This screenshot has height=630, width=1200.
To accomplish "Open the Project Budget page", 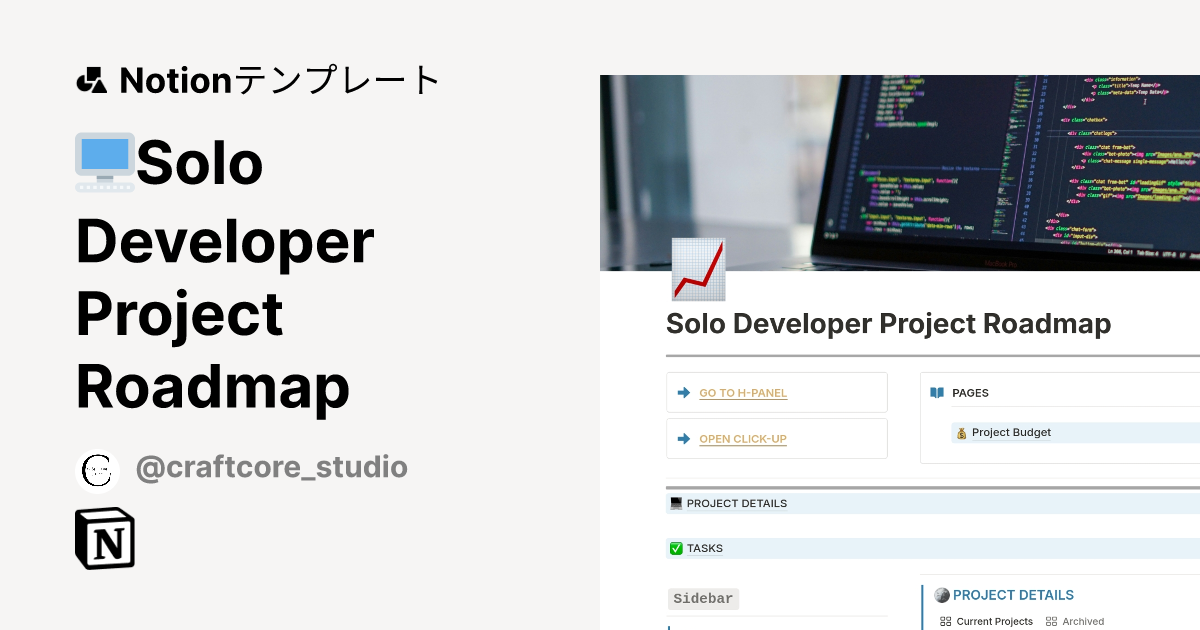I will click(x=1012, y=432).
